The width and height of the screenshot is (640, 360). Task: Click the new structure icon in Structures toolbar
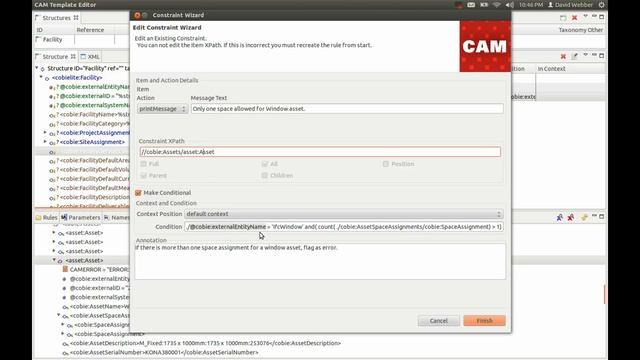[563, 18]
